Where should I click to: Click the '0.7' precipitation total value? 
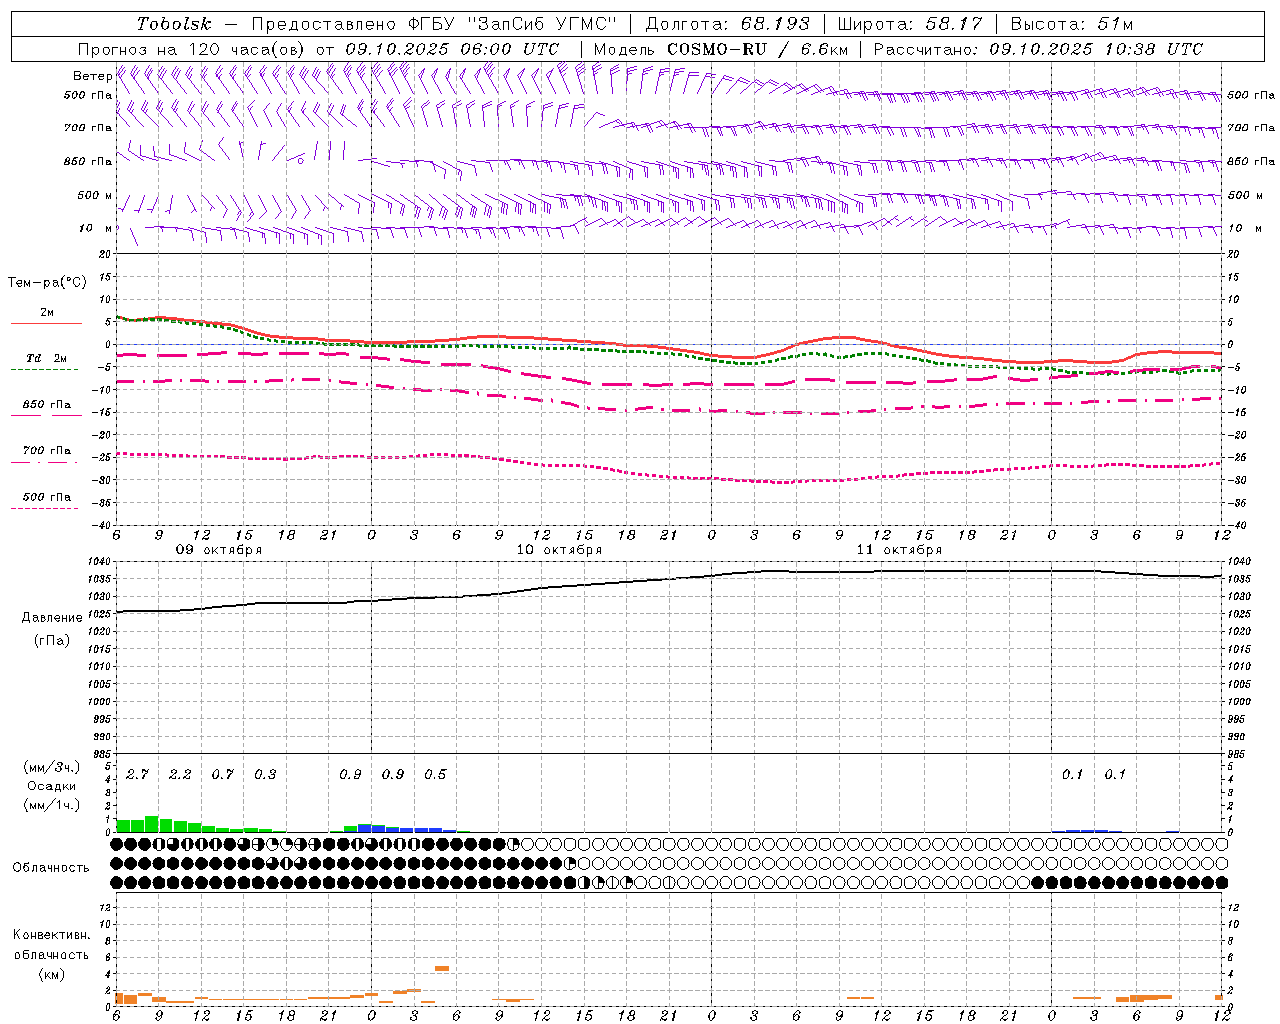coord(222,775)
